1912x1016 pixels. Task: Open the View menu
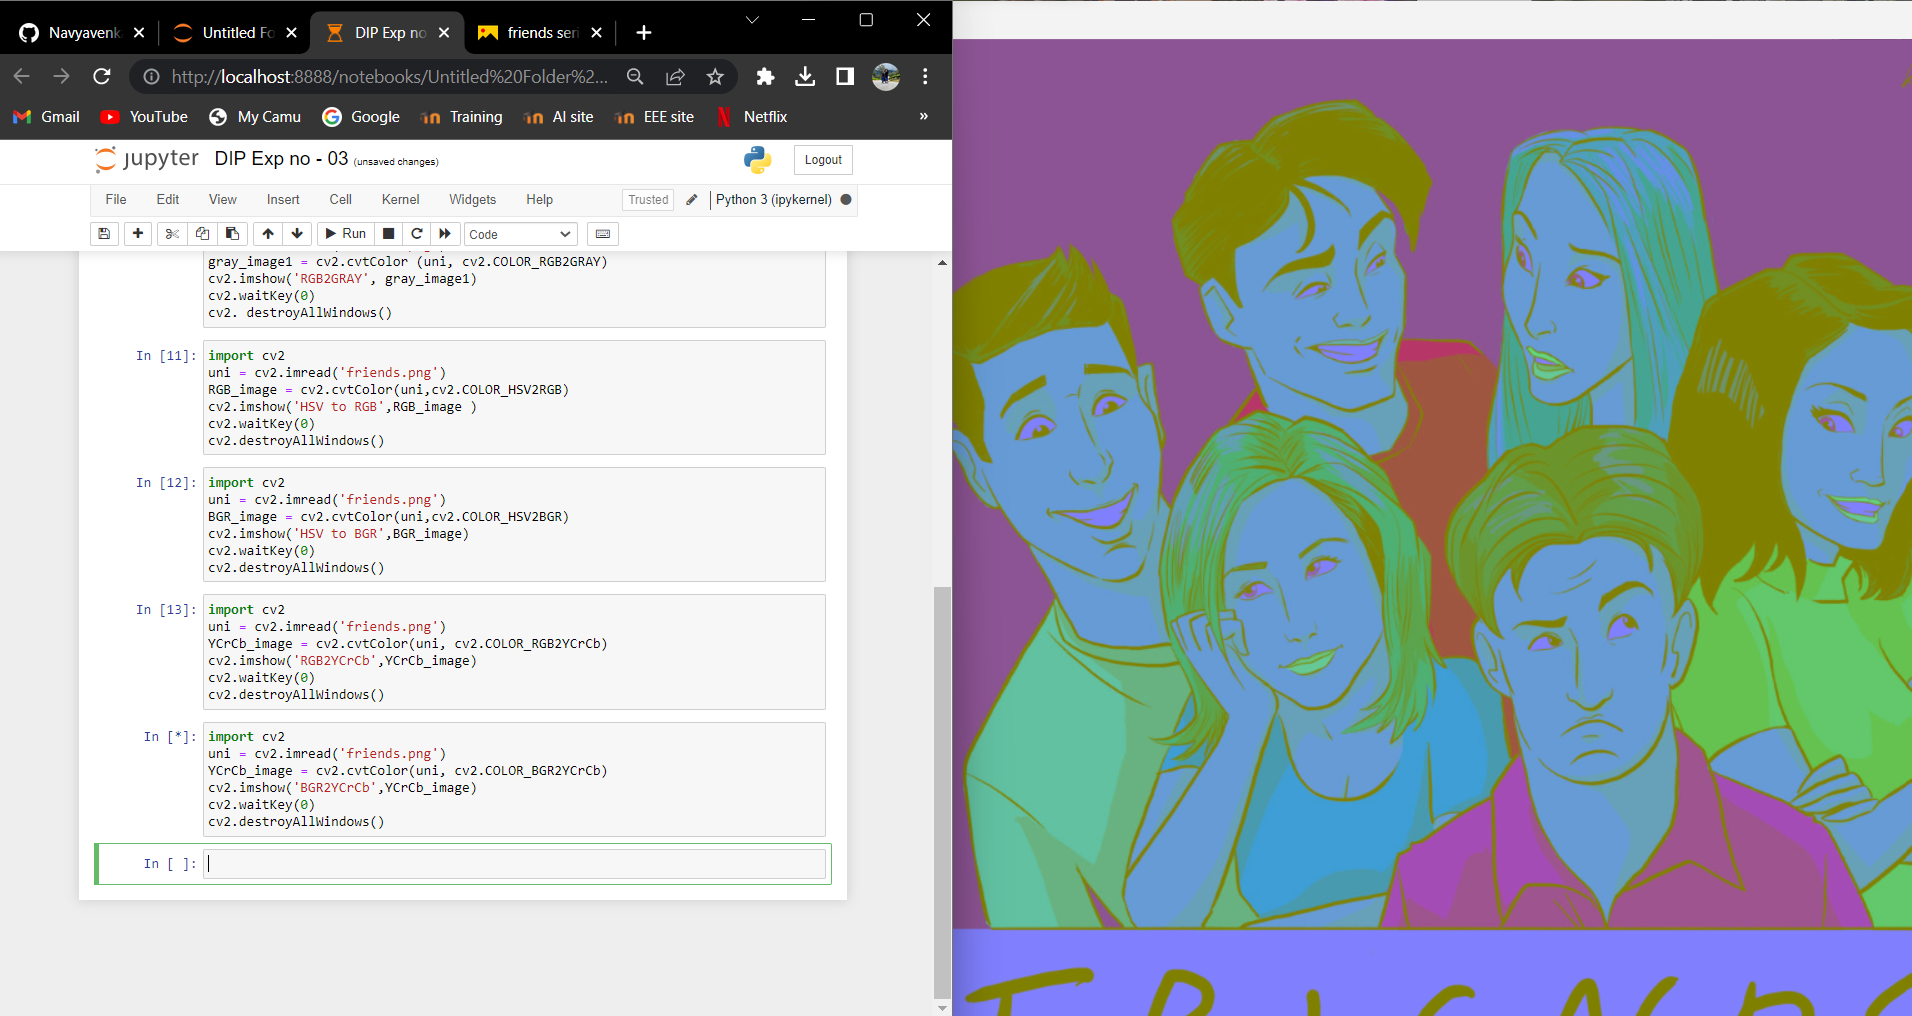click(222, 200)
